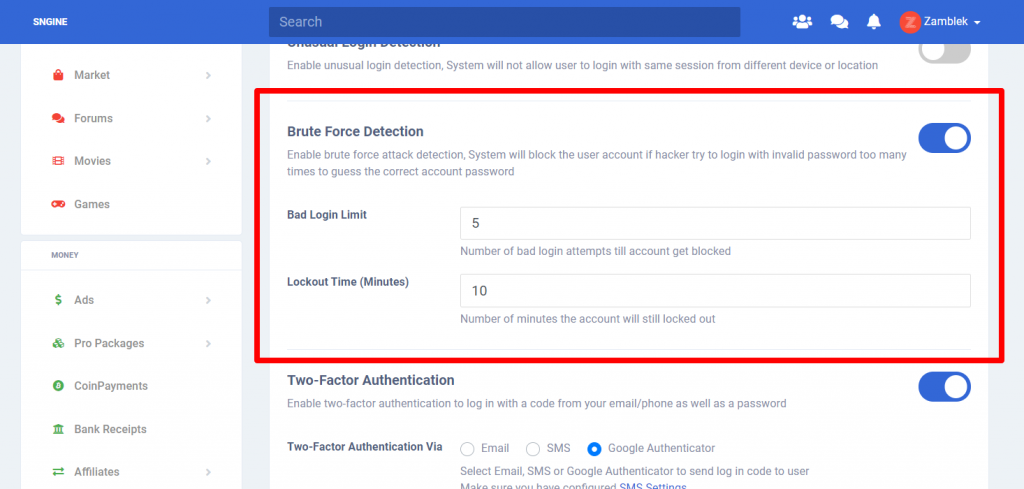The height and width of the screenshot is (489, 1024).
Task: Click the Ads dollar sign icon
Action: pyautogui.click(x=58, y=300)
